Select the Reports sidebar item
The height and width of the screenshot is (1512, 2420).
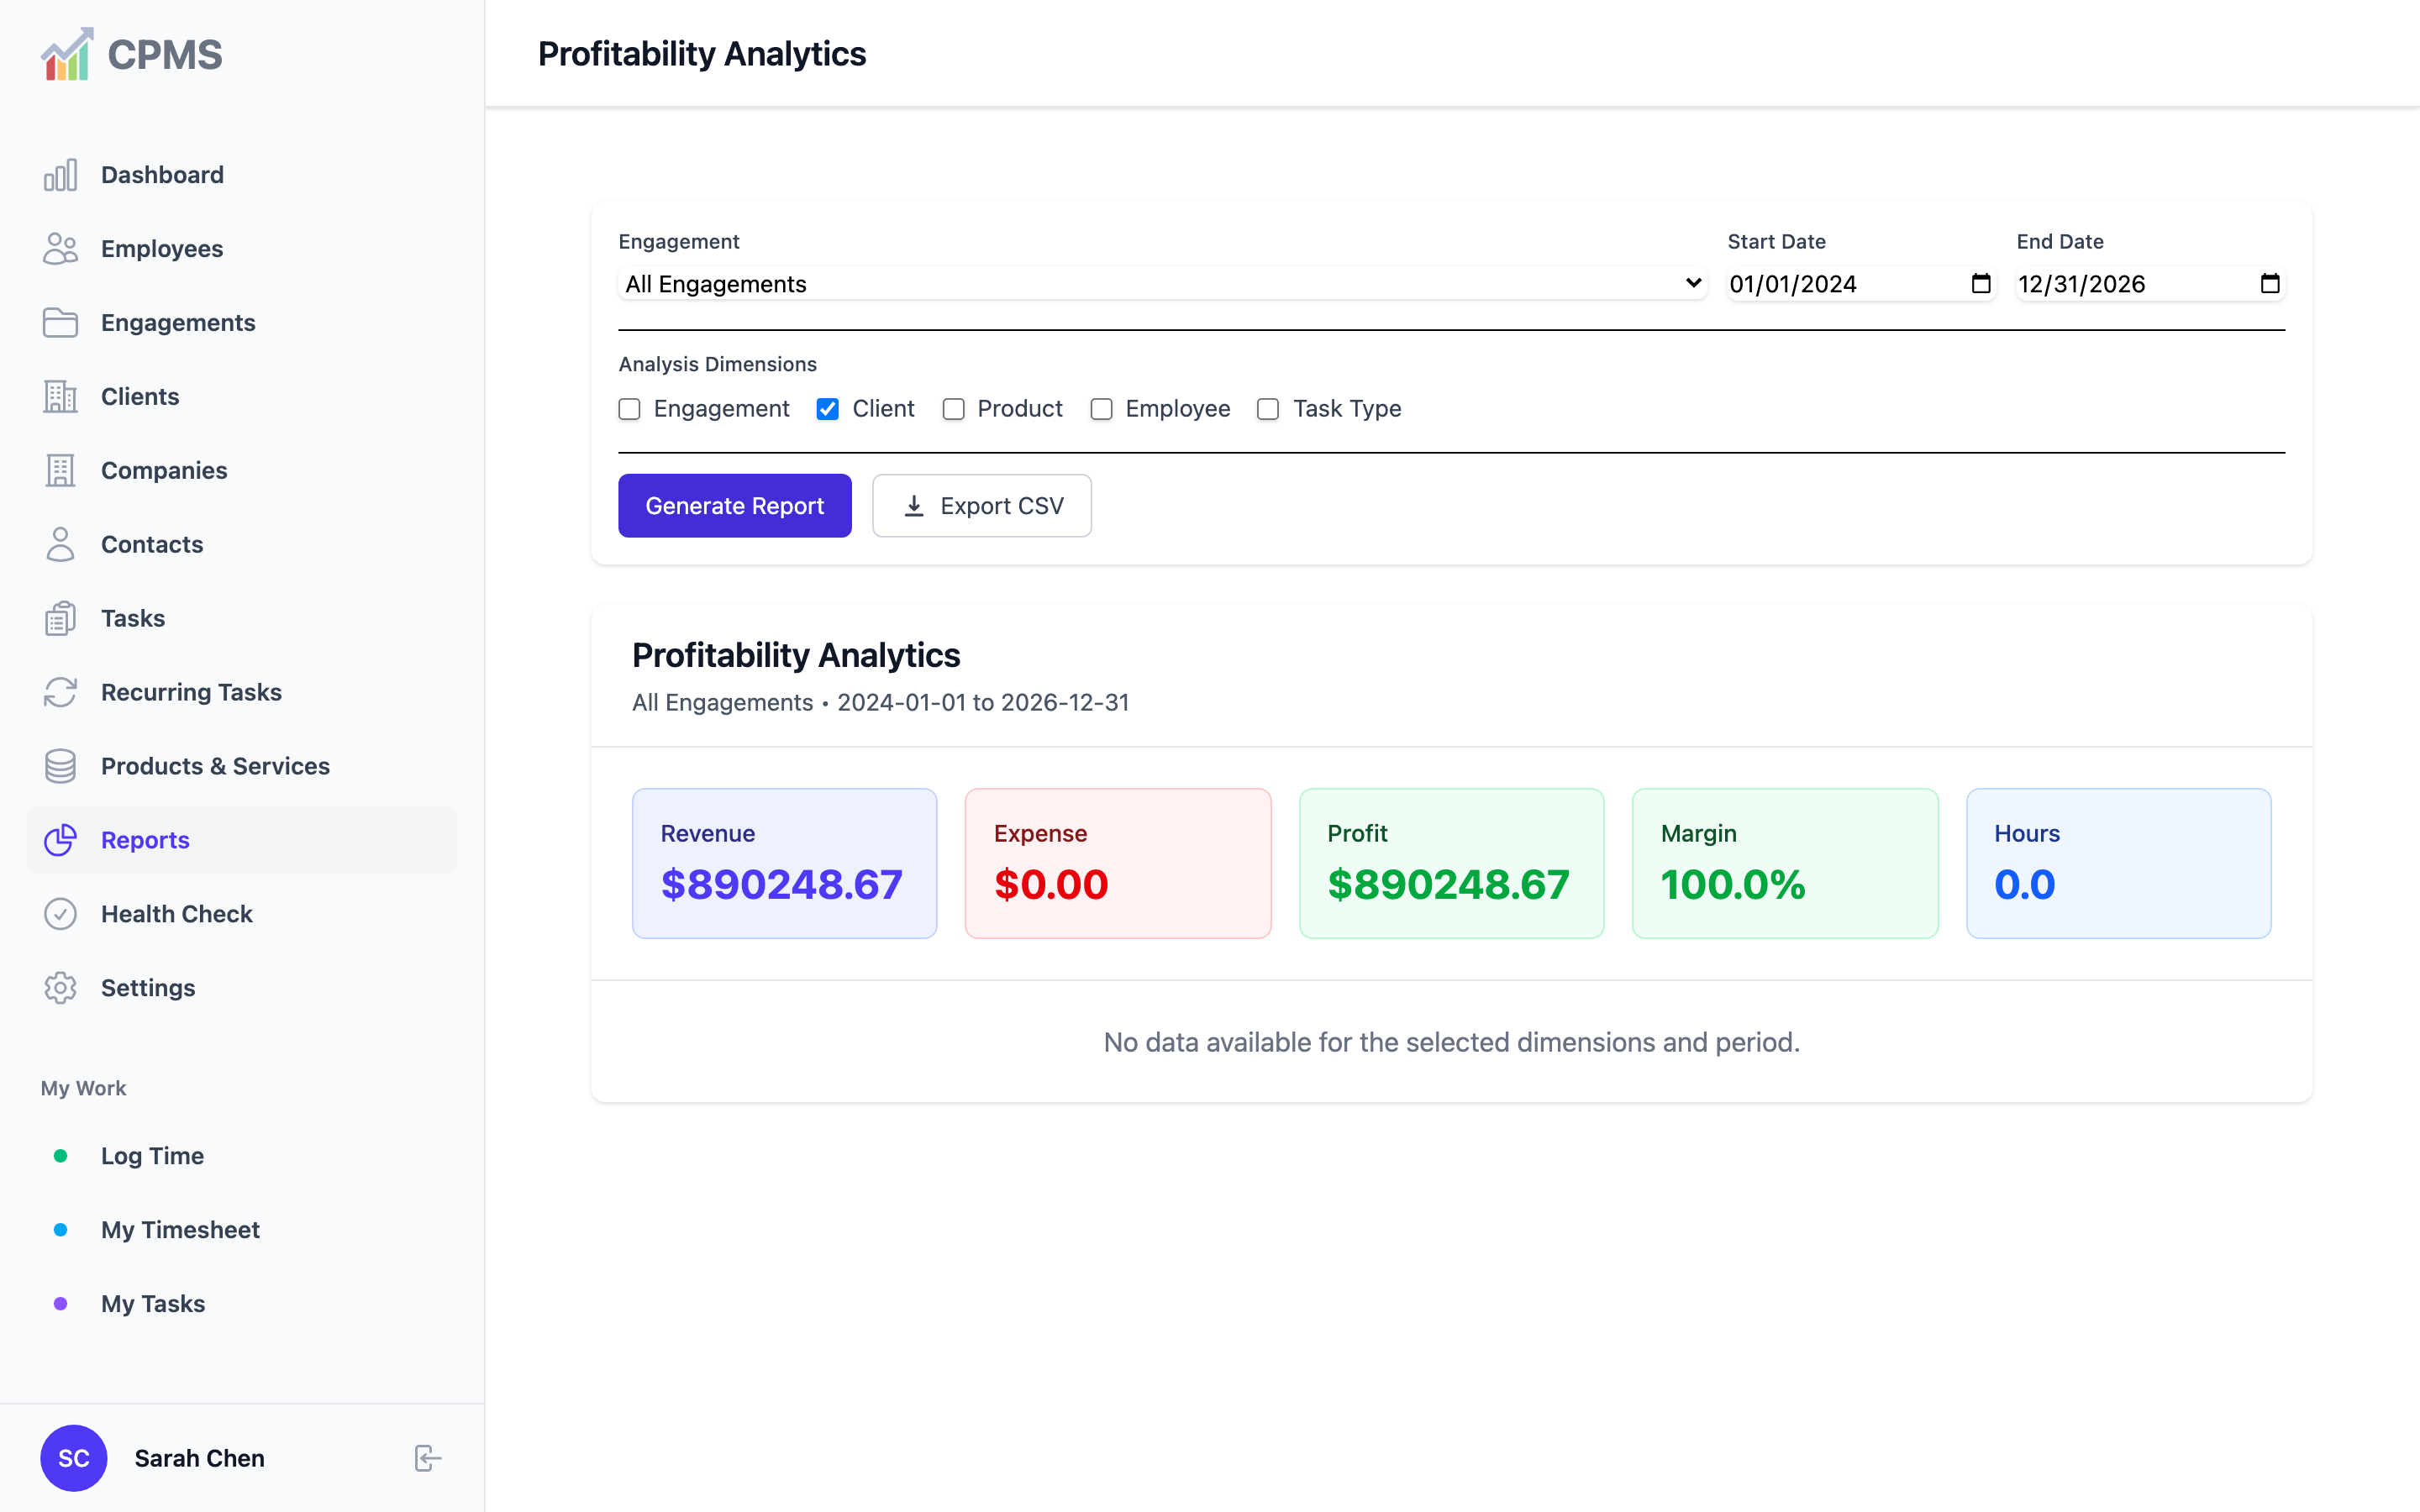pyautogui.click(x=242, y=841)
